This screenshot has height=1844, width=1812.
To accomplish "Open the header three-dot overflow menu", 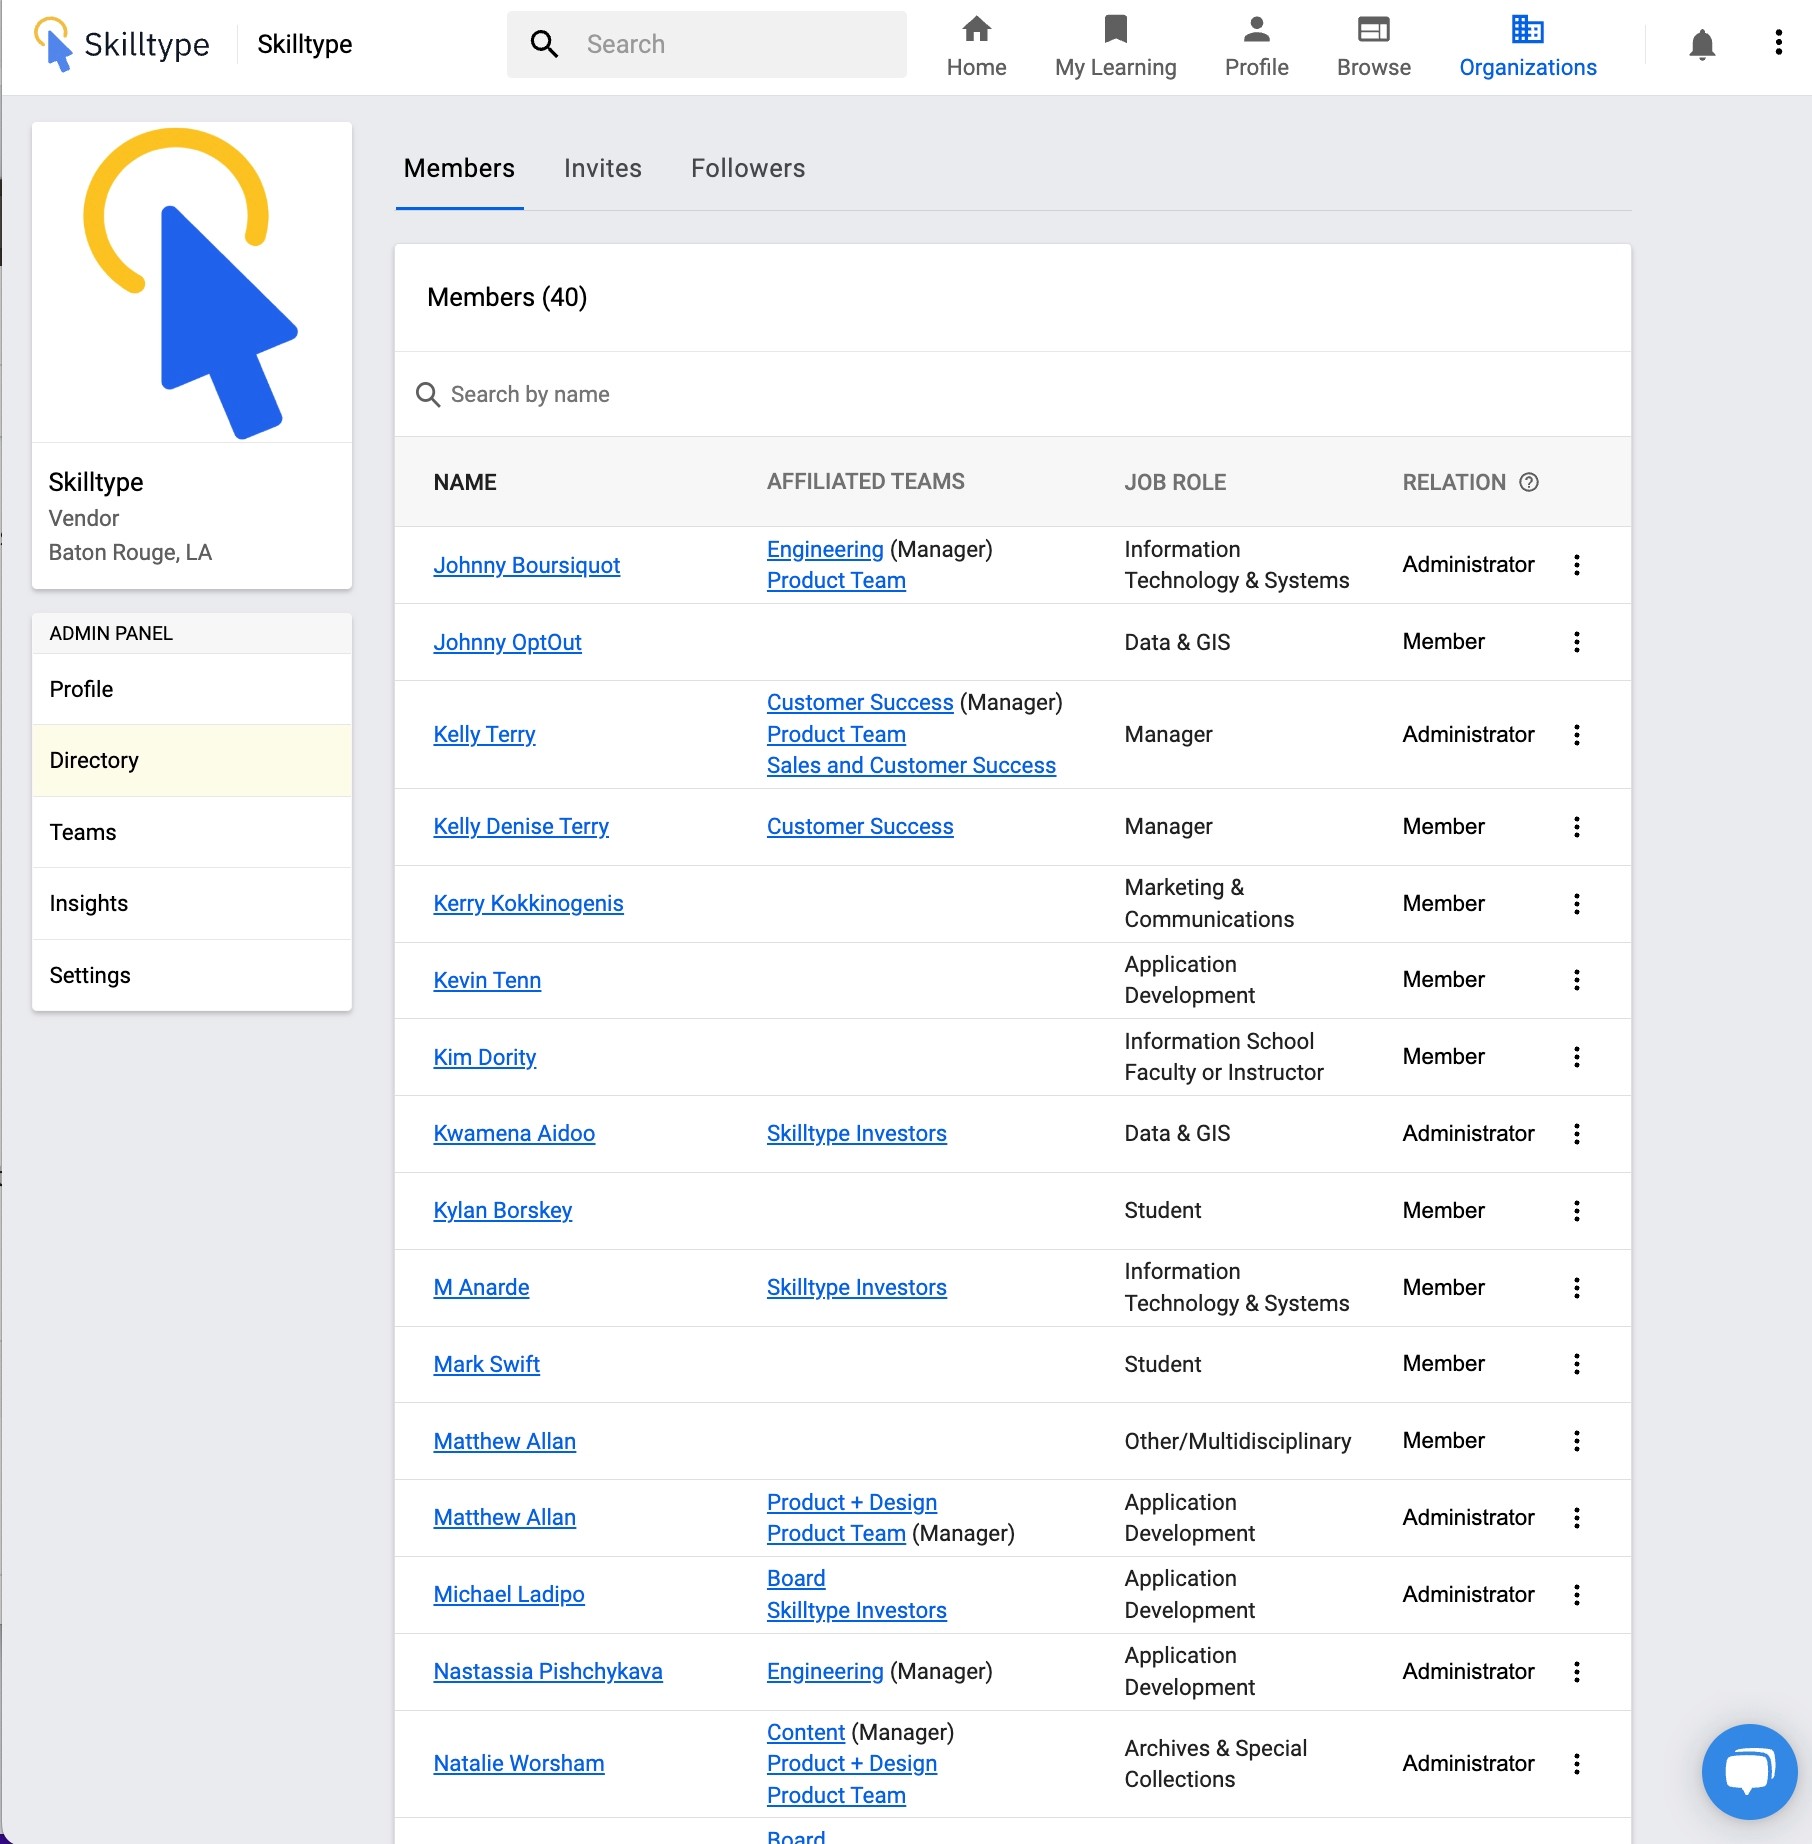I will pyautogui.click(x=1778, y=43).
